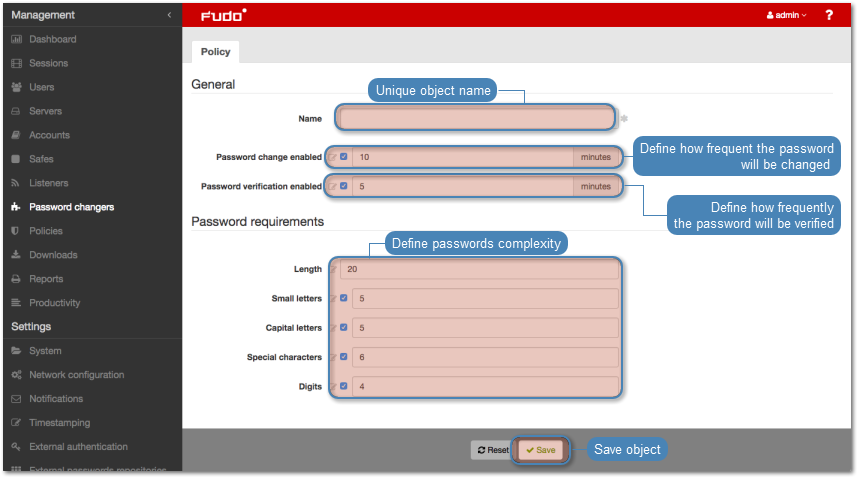Image resolution: width=859 pixels, height=479 pixels.
Task: Select the Policy tab
Action: point(215,52)
